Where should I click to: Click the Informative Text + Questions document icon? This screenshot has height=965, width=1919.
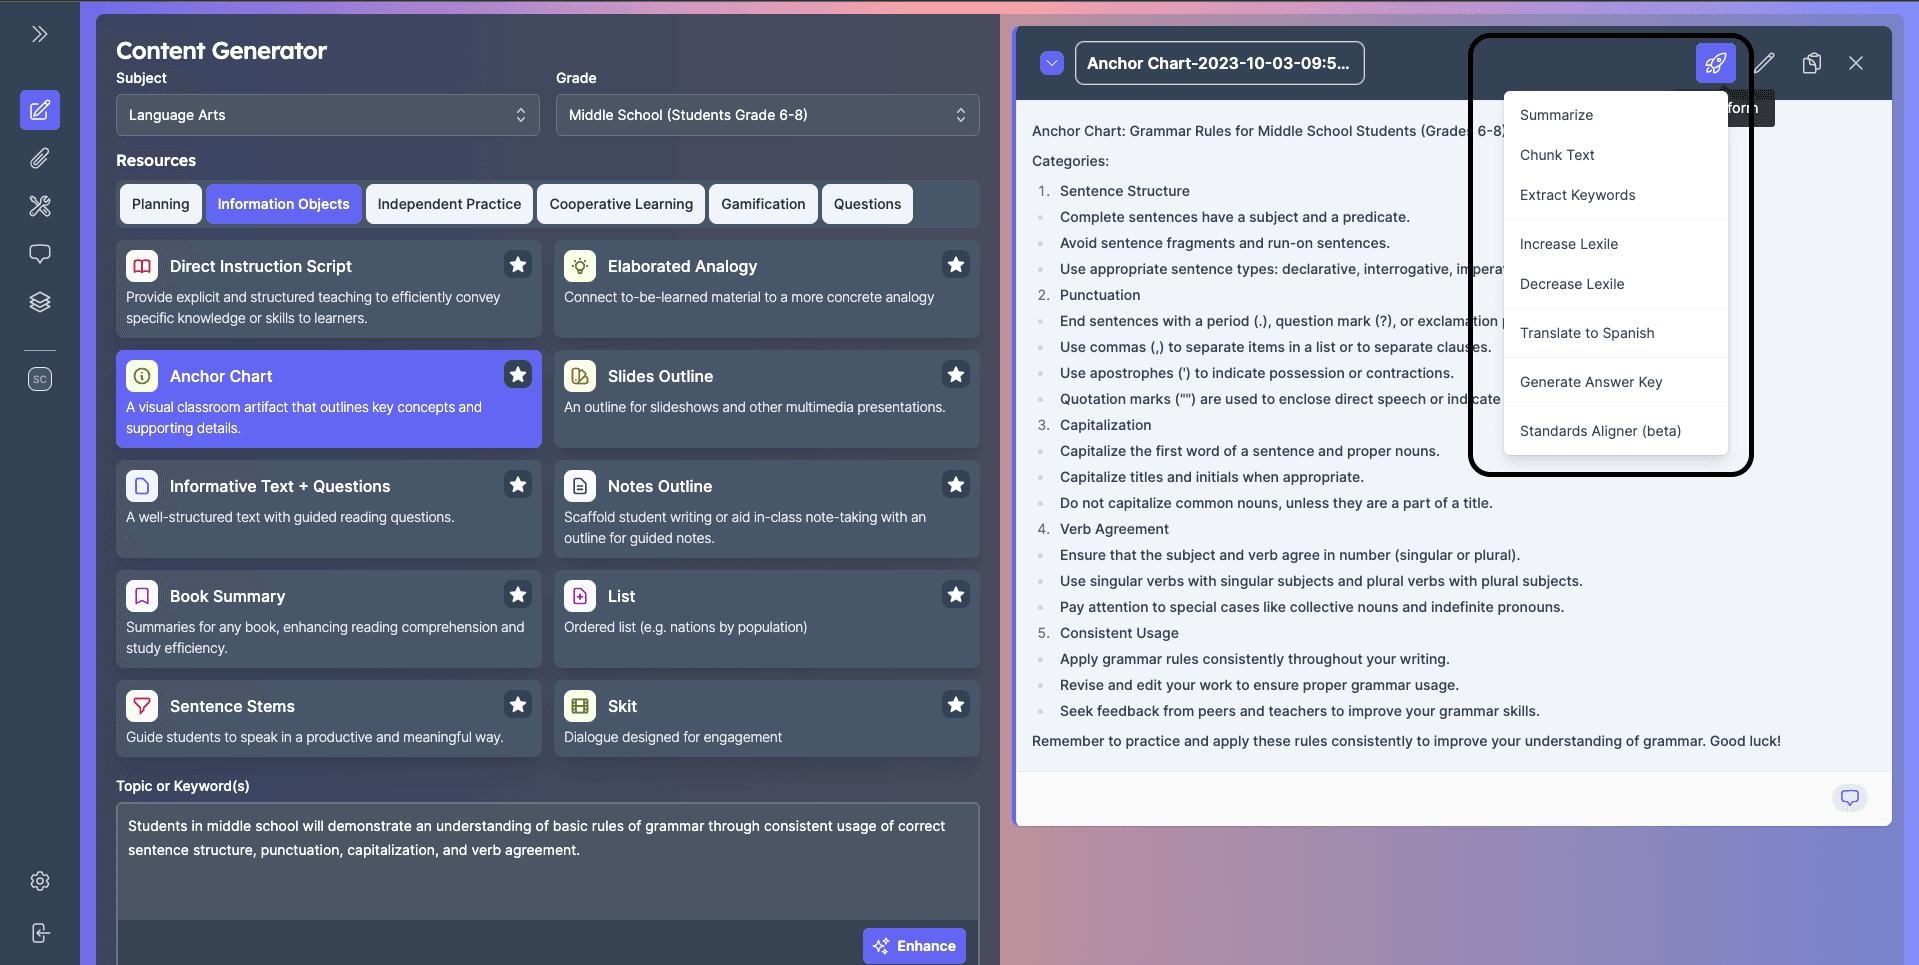click(142, 486)
